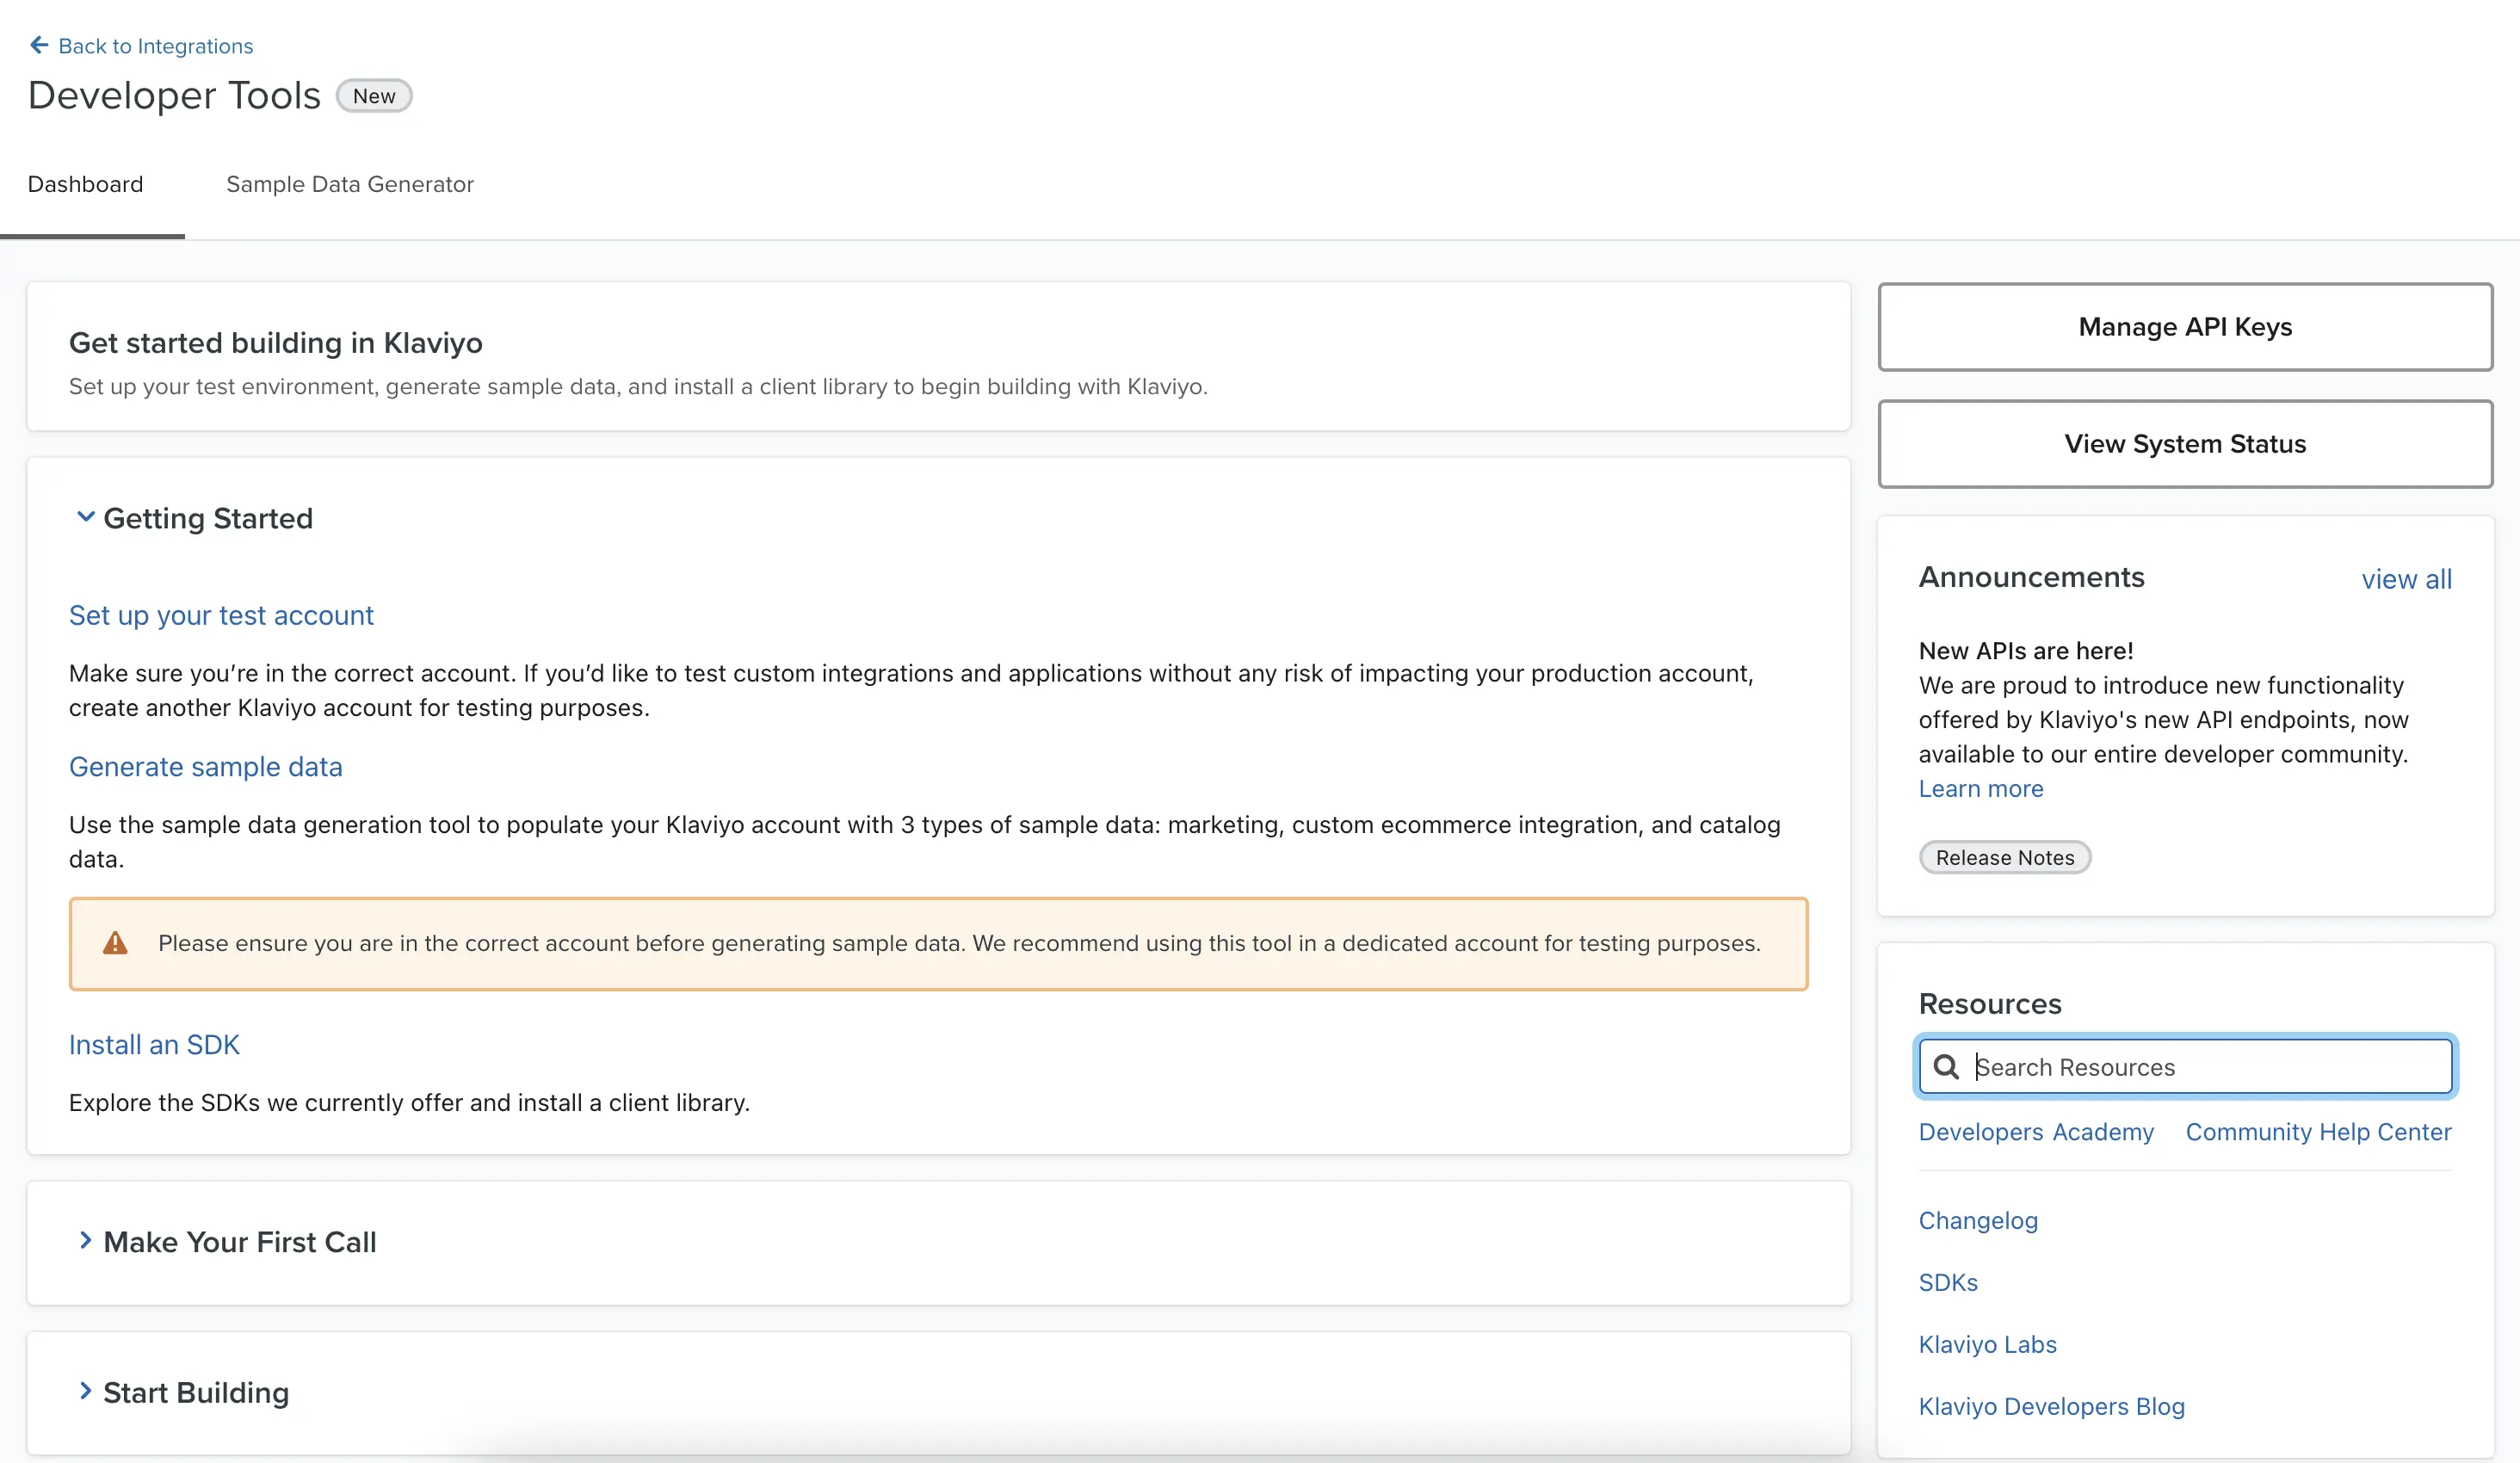Open the Sample Data Generator tab
The height and width of the screenshot is (1463, 2520).
[350, 184]
